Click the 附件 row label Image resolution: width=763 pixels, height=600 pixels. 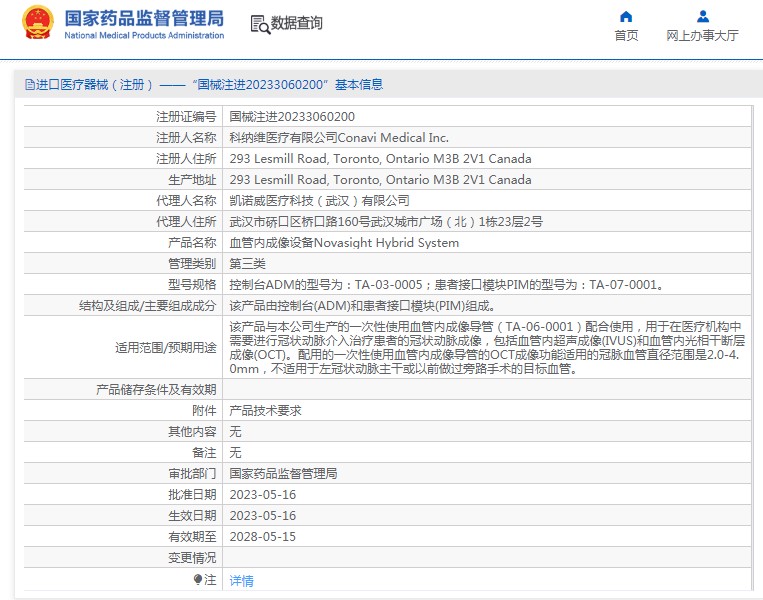(x=204, y=410)
